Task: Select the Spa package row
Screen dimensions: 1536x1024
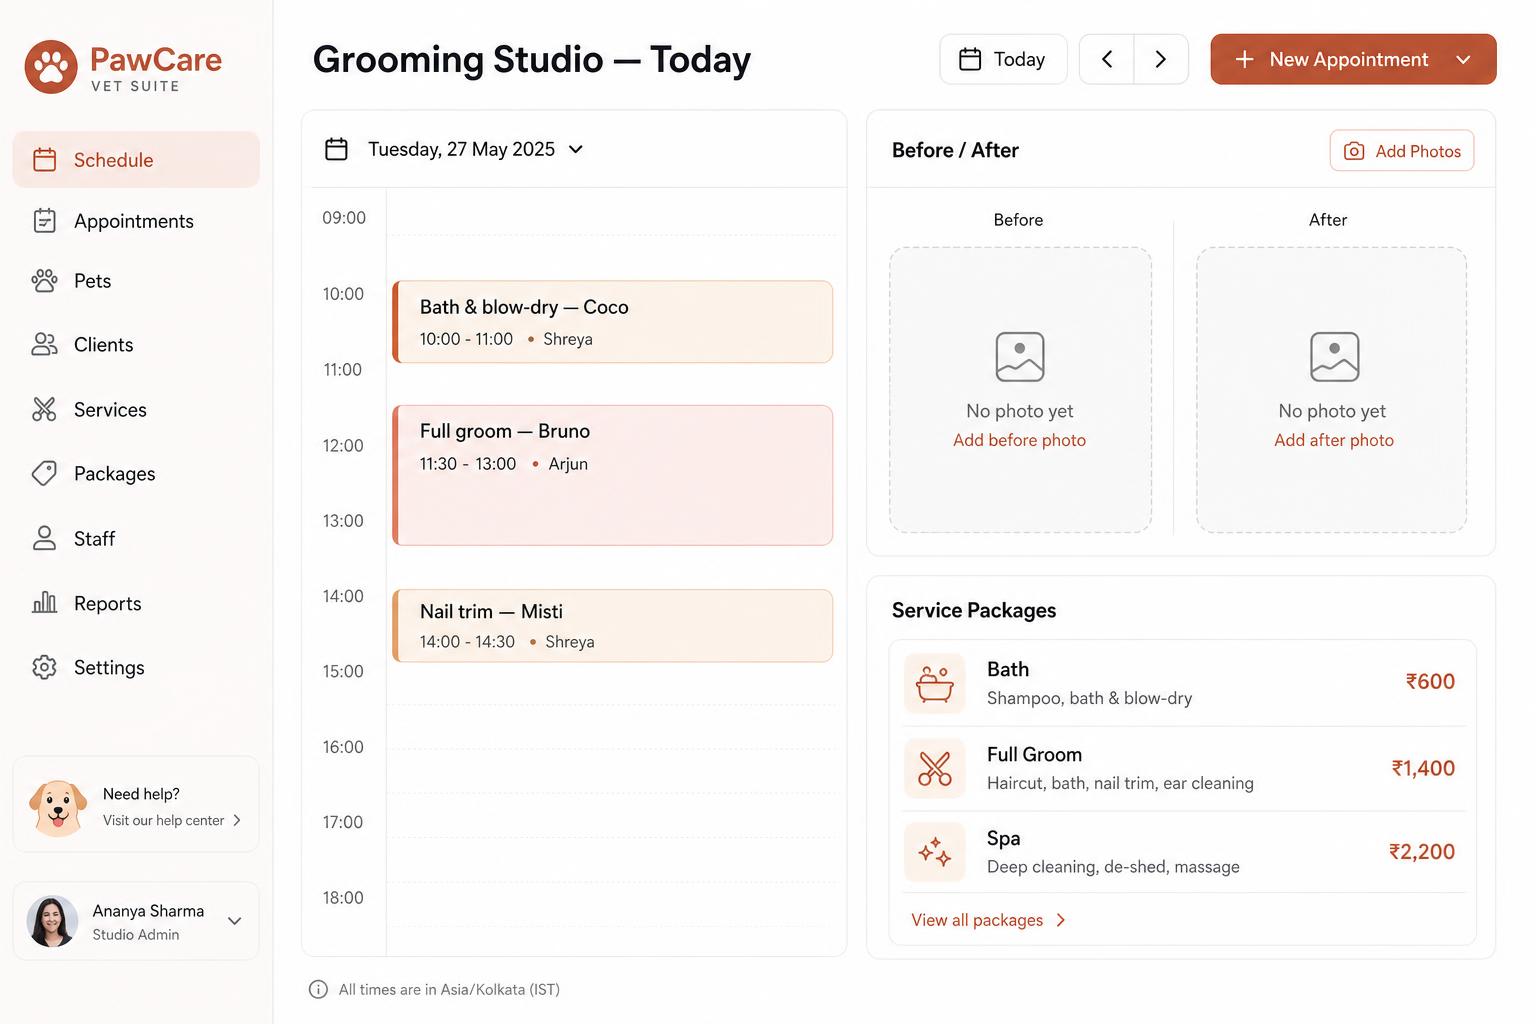Action: [1182, 852]
